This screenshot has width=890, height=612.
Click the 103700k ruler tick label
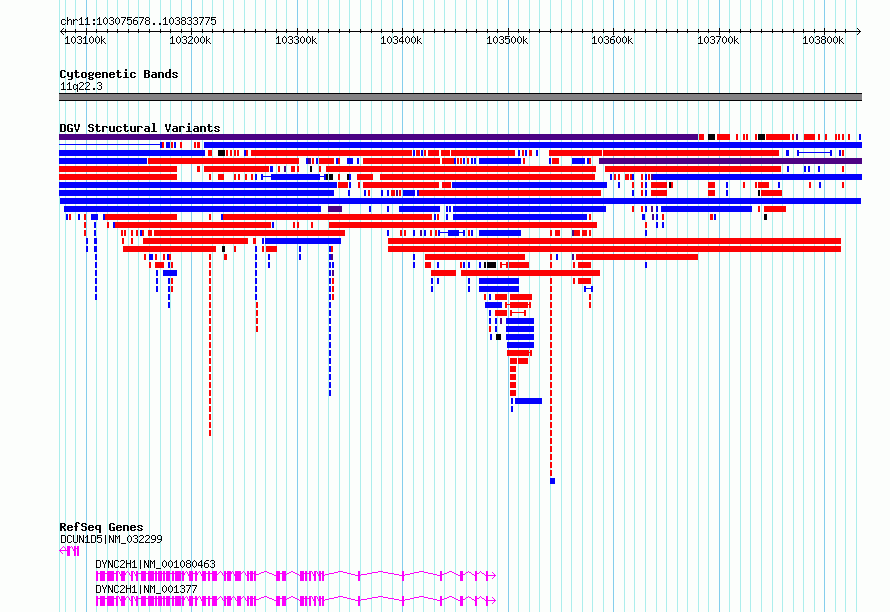[x=718, y=40]
